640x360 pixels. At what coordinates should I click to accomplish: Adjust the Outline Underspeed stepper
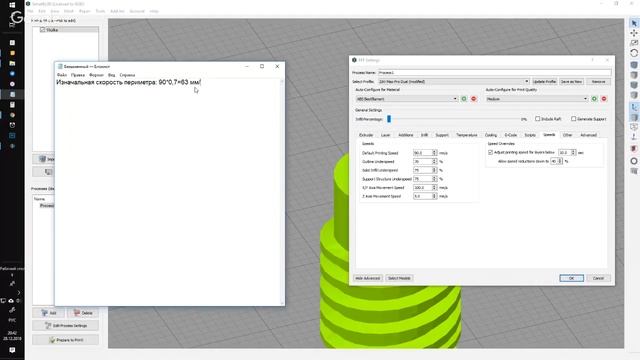tap(434, 162)
